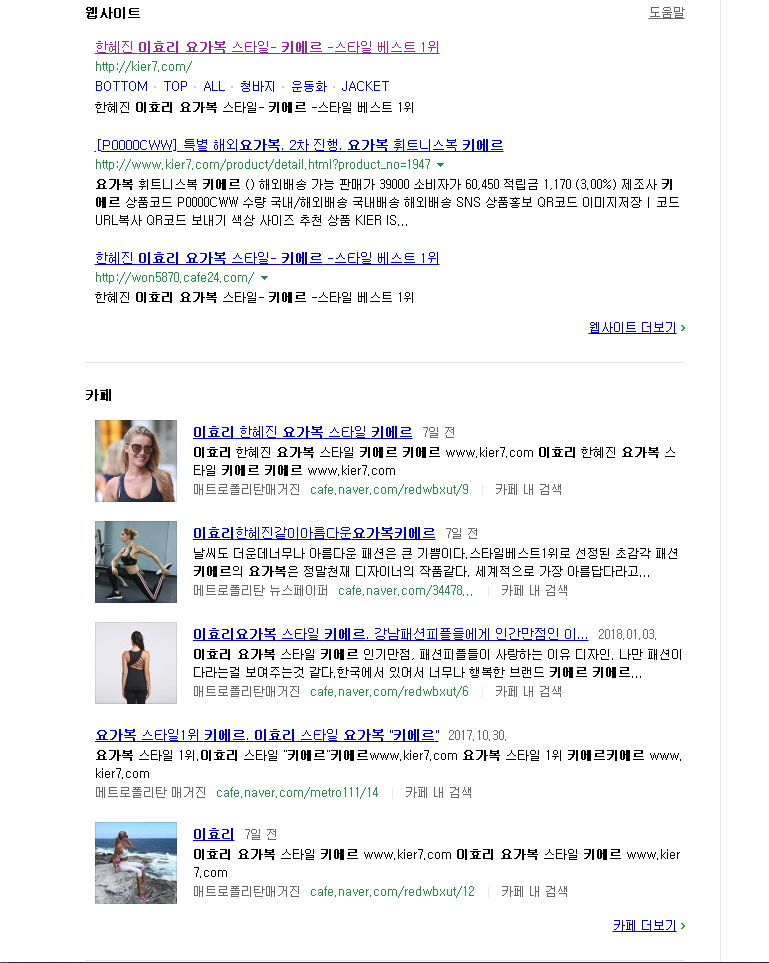Visit cafe.naver.com/redwbxut/12 link
The image size is (769, 963).
(392, 891)
